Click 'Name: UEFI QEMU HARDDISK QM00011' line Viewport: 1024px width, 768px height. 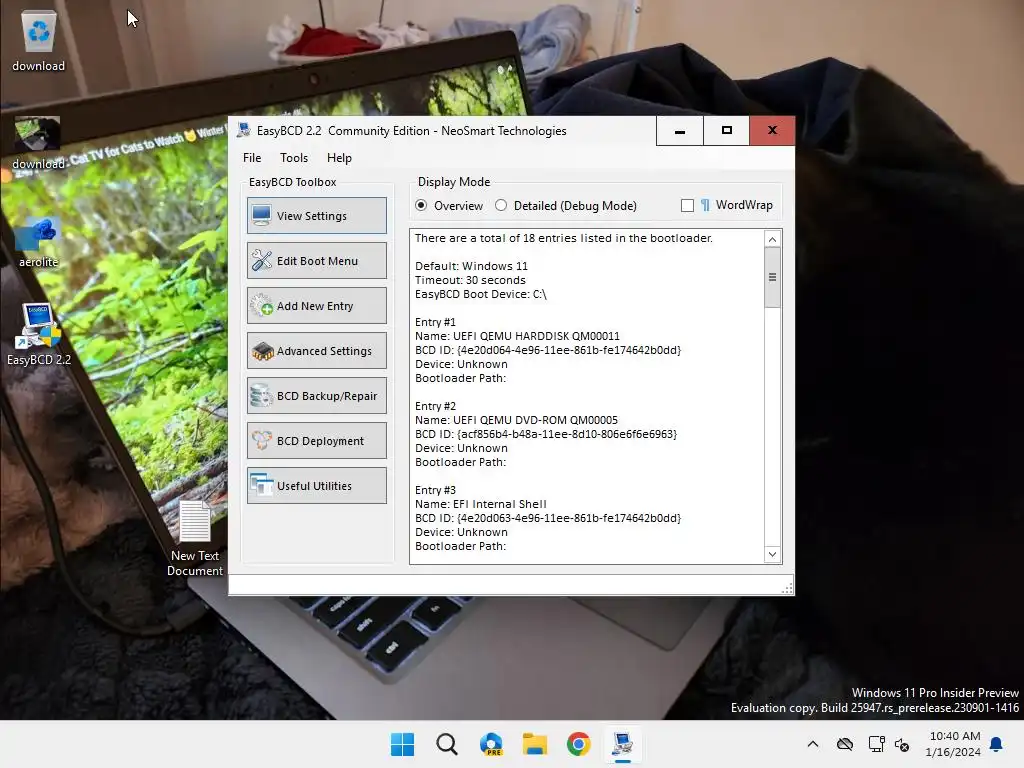click(517, 336)
